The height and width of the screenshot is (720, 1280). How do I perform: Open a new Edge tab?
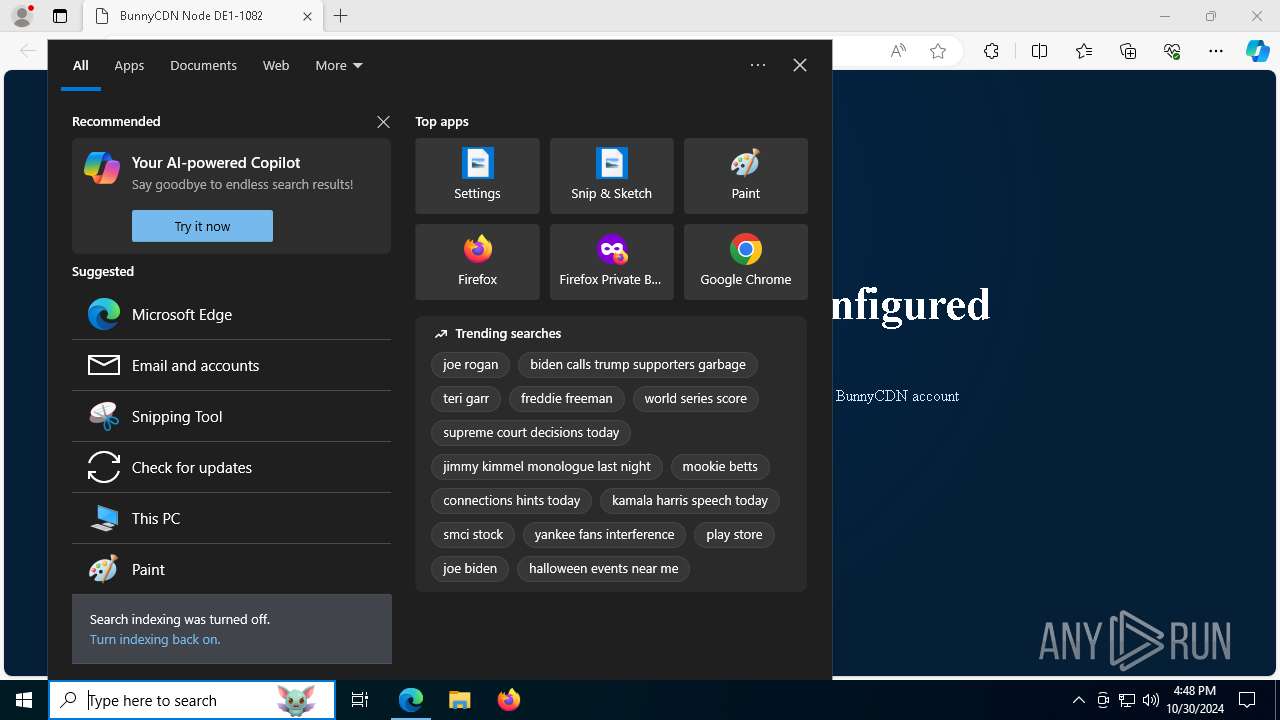(341, 16)
